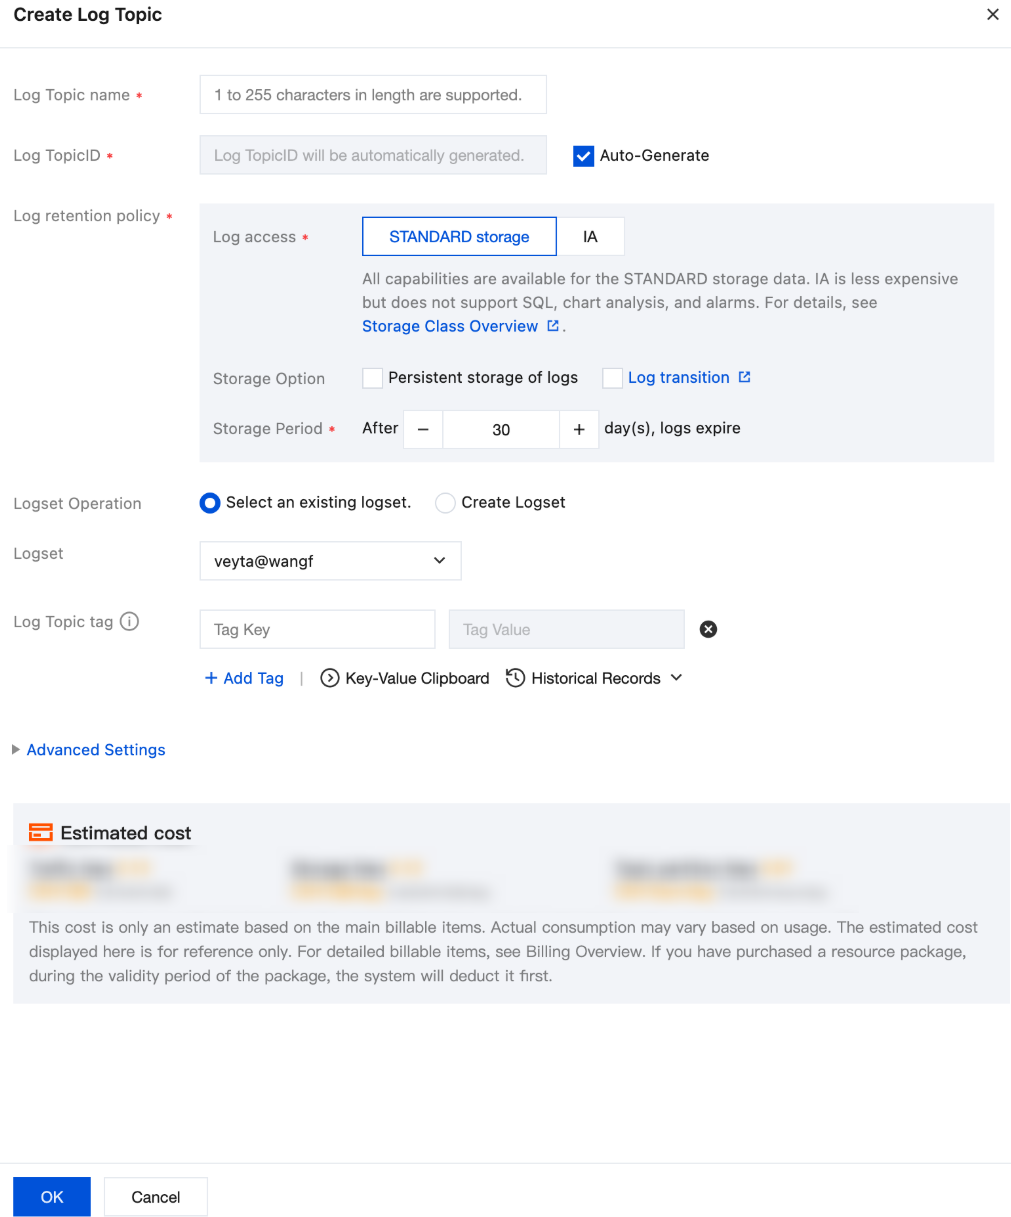This screenshot has width=1011, height=1217.
Task: Tick the Log transition checkbox
Action: [x=612, y=378]
